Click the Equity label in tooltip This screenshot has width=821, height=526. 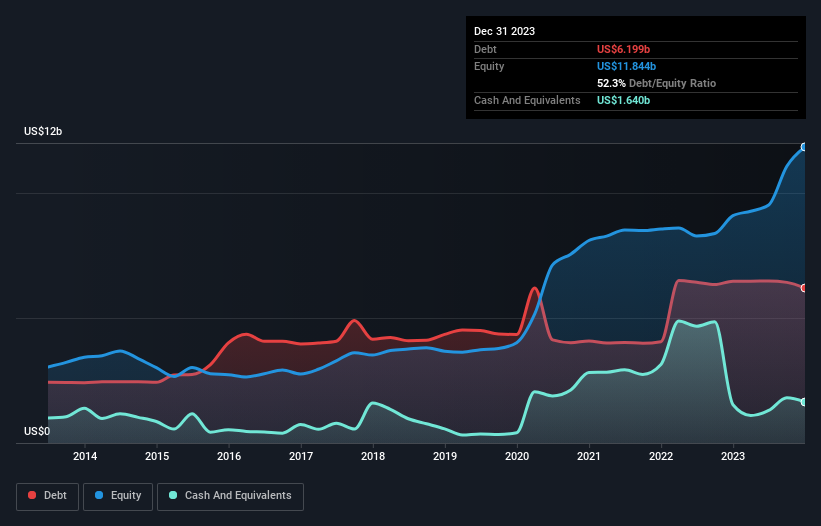489,66
